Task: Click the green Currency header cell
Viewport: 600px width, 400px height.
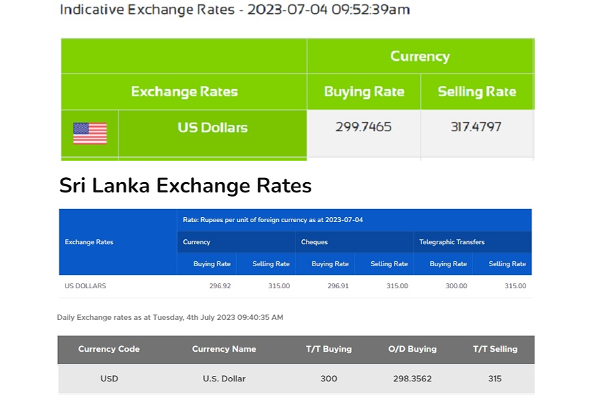Action: click(420, 56)
